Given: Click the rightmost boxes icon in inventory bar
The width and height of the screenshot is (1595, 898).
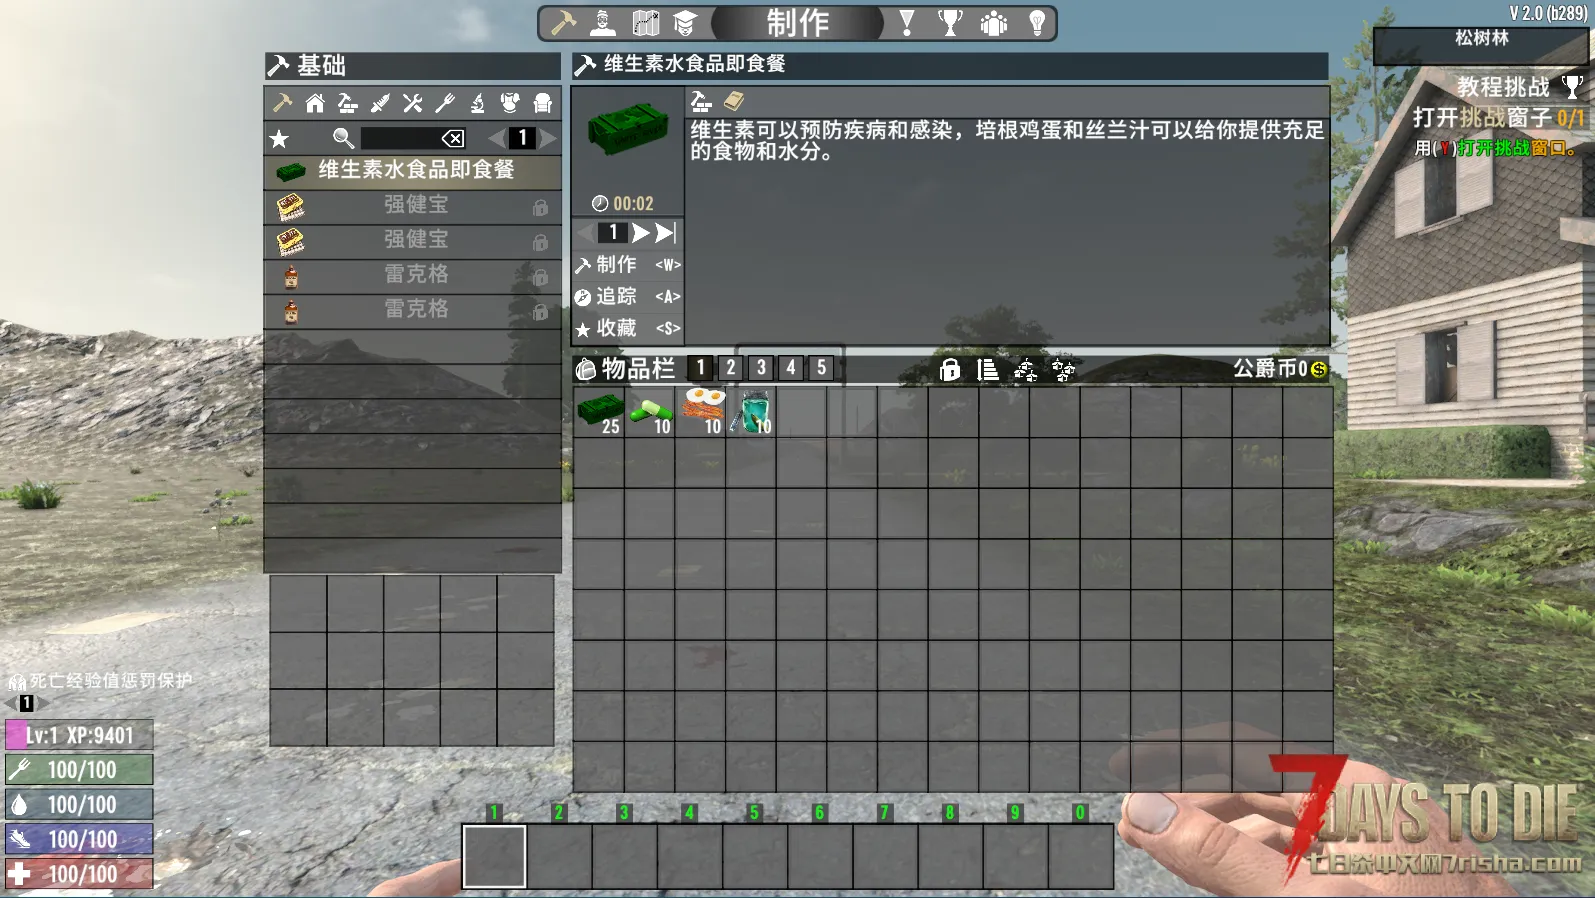Looking at the screenshot, I should pos(1063,370).
